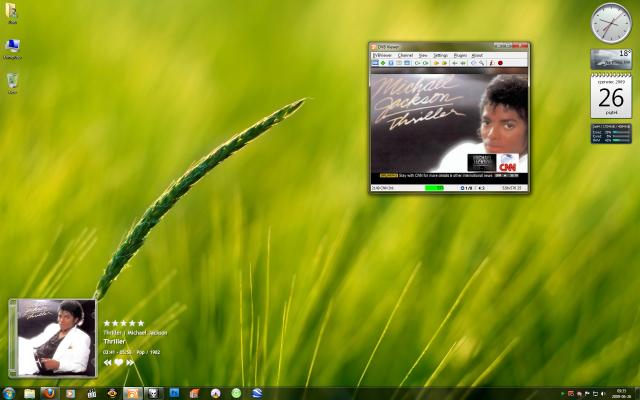Toggle the heart favorite icon for Thriller
The image size is (640, 400).
pos(118,363)
